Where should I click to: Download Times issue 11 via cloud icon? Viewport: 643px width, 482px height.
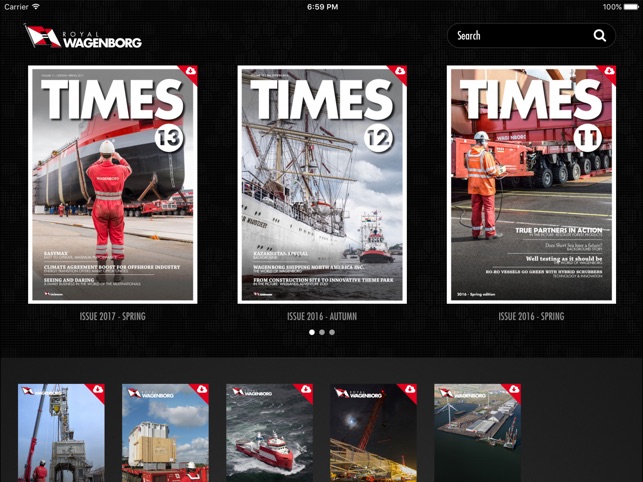coord(609,71)
